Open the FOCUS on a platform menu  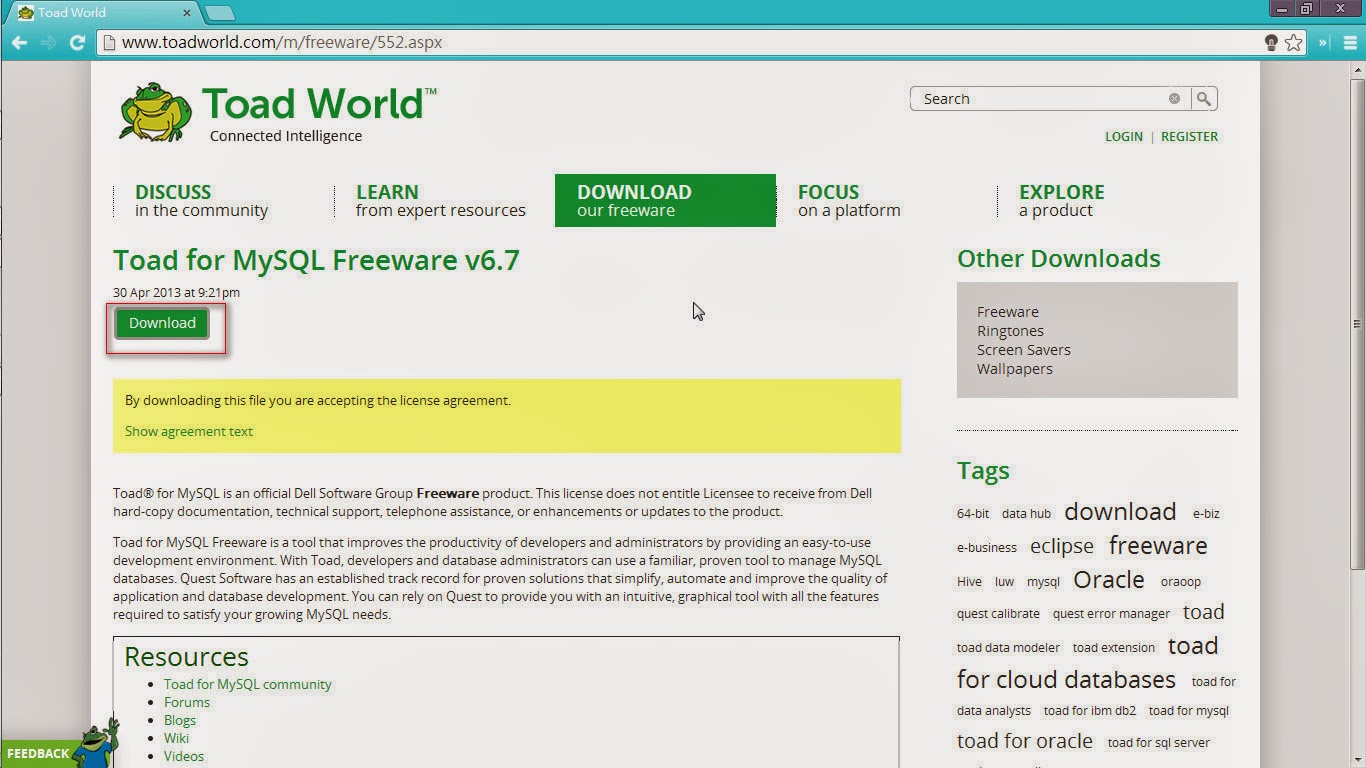[x=849, y=201]
